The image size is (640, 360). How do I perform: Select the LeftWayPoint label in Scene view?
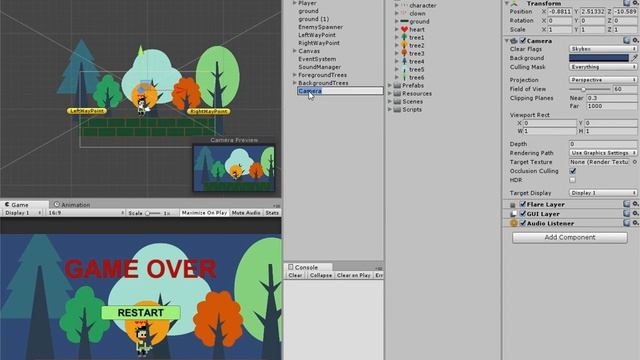point(87,111)
